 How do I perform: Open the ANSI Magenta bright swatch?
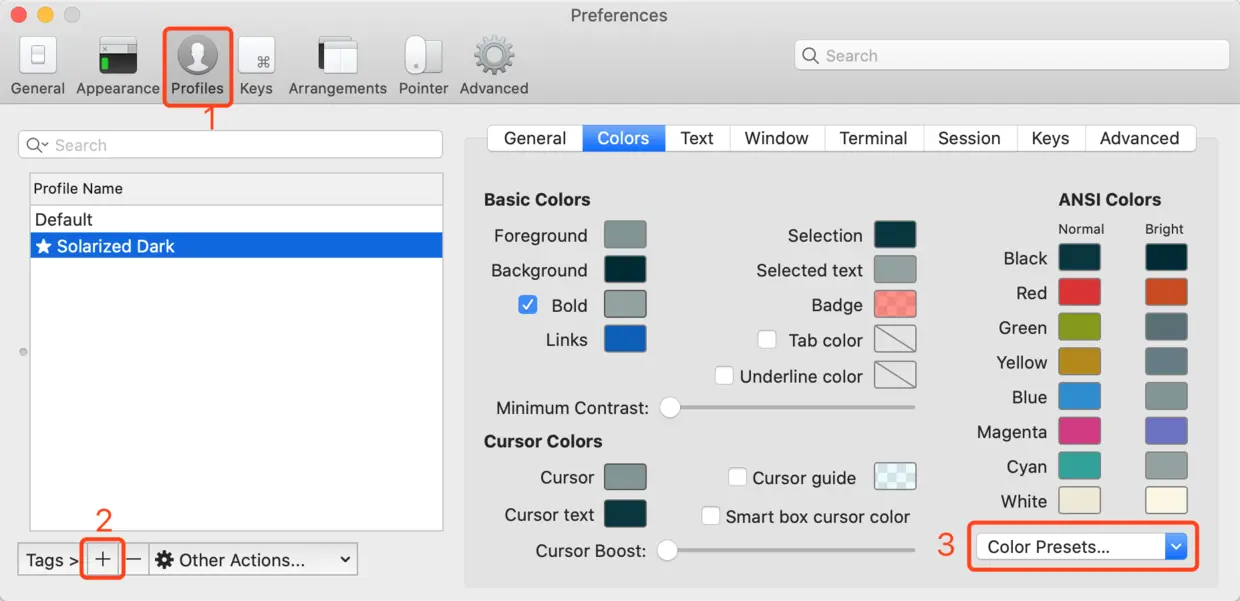pyautogui.click(x=1166, y=431)
